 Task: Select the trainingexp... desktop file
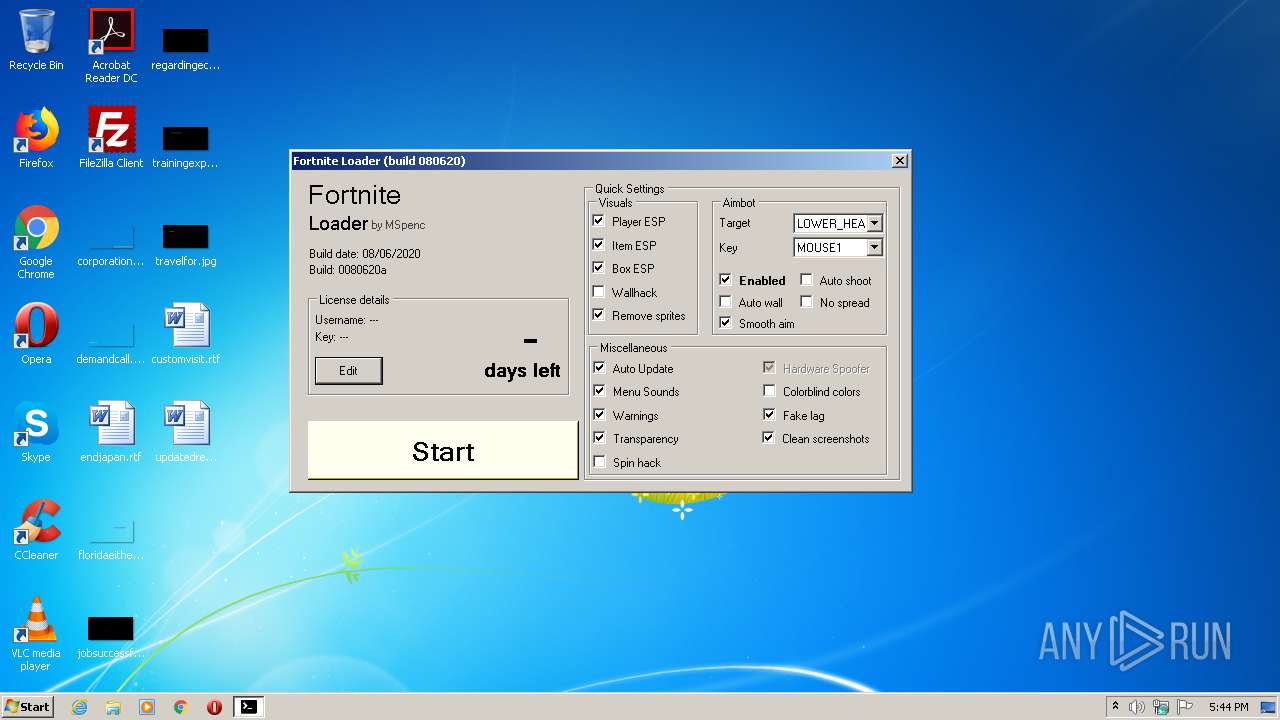pos(186,144)
